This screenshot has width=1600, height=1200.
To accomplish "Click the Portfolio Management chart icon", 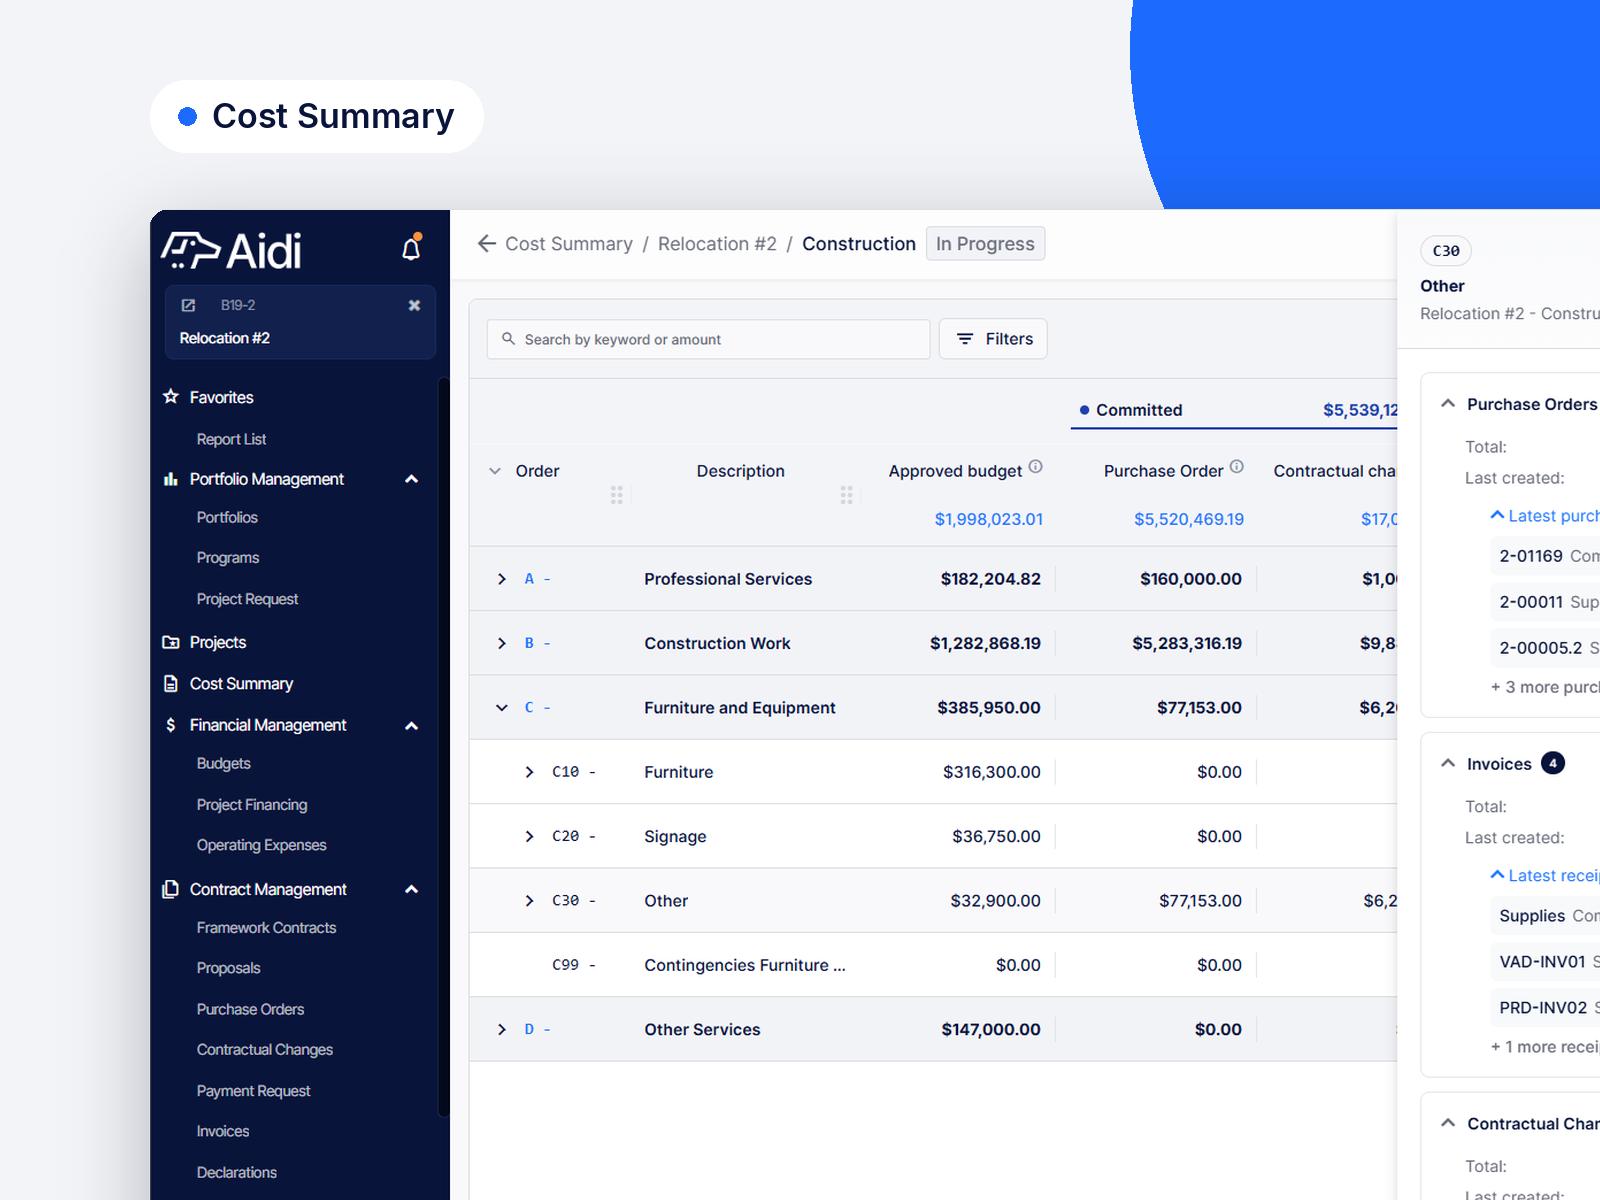I will tap(171, 479).
